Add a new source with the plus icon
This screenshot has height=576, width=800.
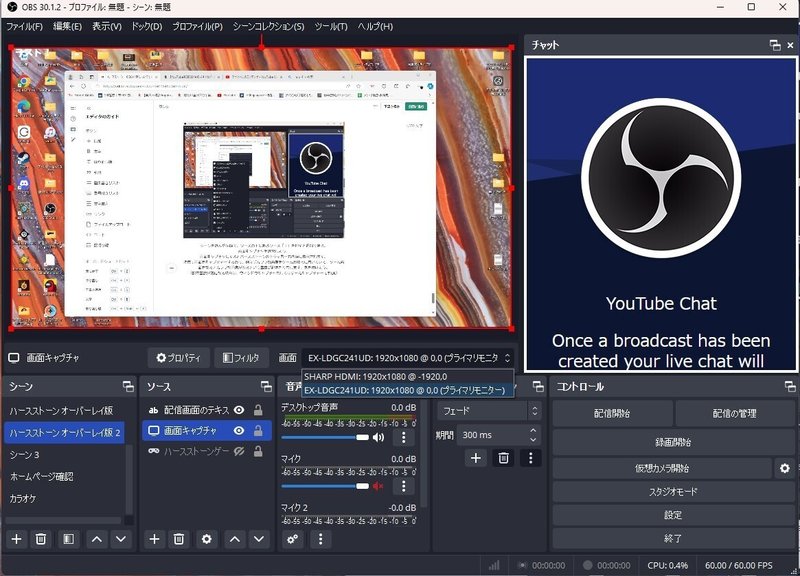point(154,539)
